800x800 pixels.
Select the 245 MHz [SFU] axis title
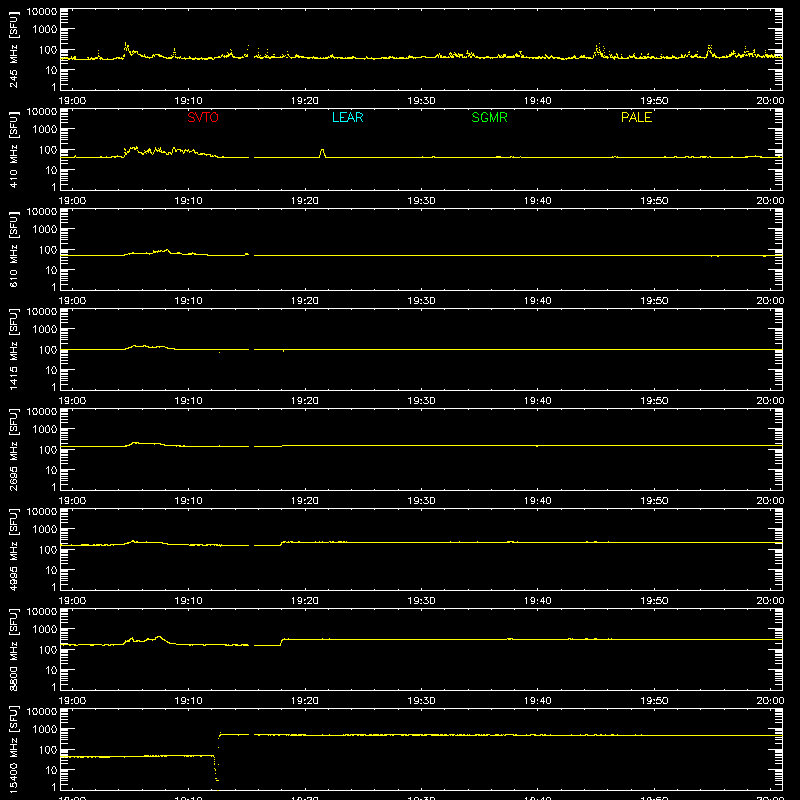coord(13,49)
